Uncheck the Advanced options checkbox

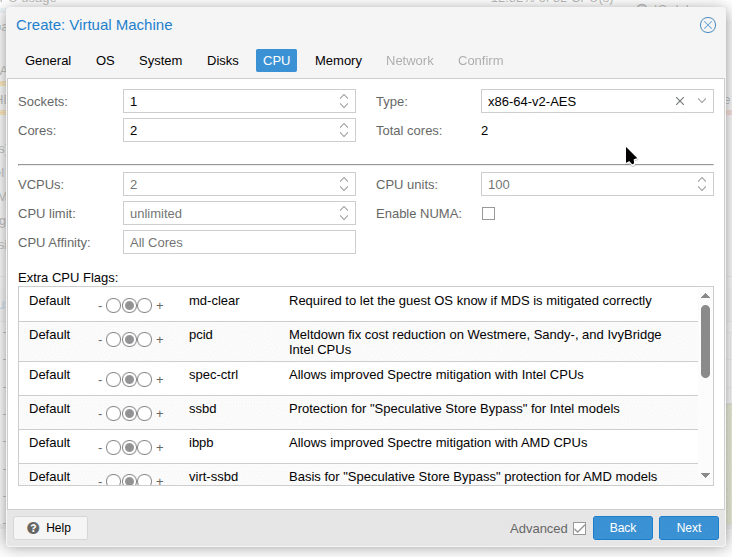pyautogui.click(x=579, y=529)
